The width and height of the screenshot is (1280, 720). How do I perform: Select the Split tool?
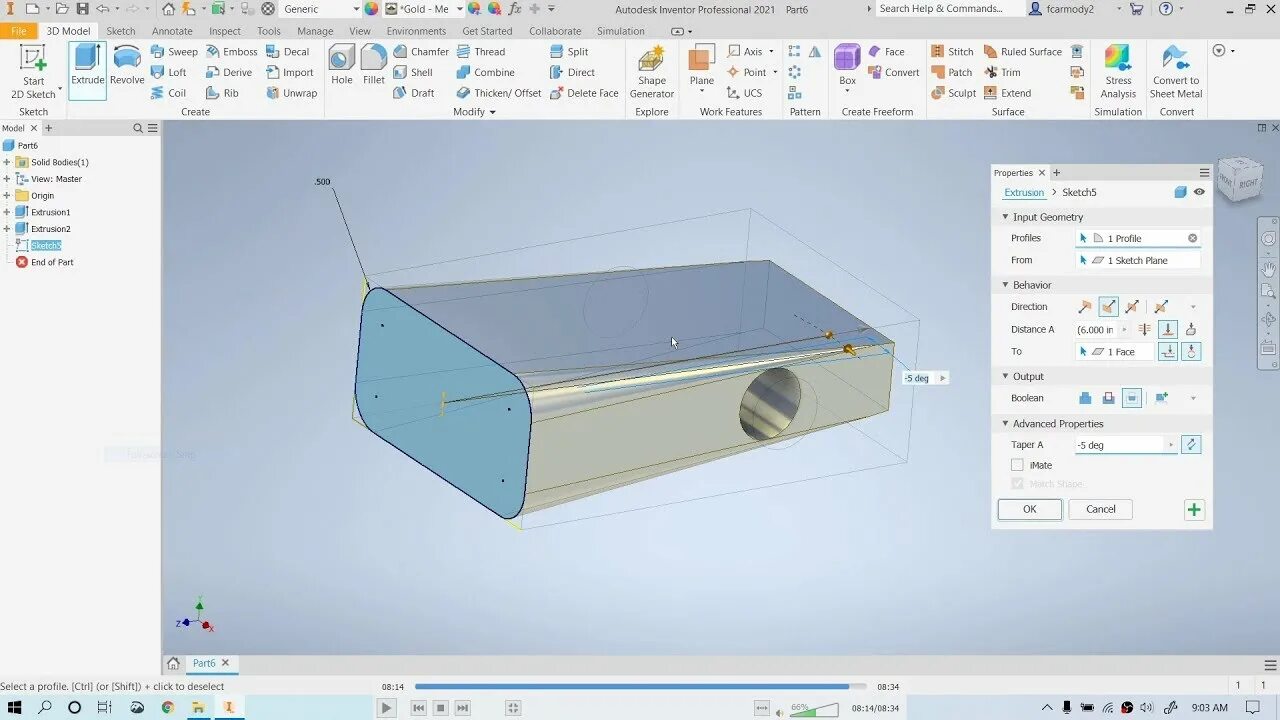click(569, 52)
